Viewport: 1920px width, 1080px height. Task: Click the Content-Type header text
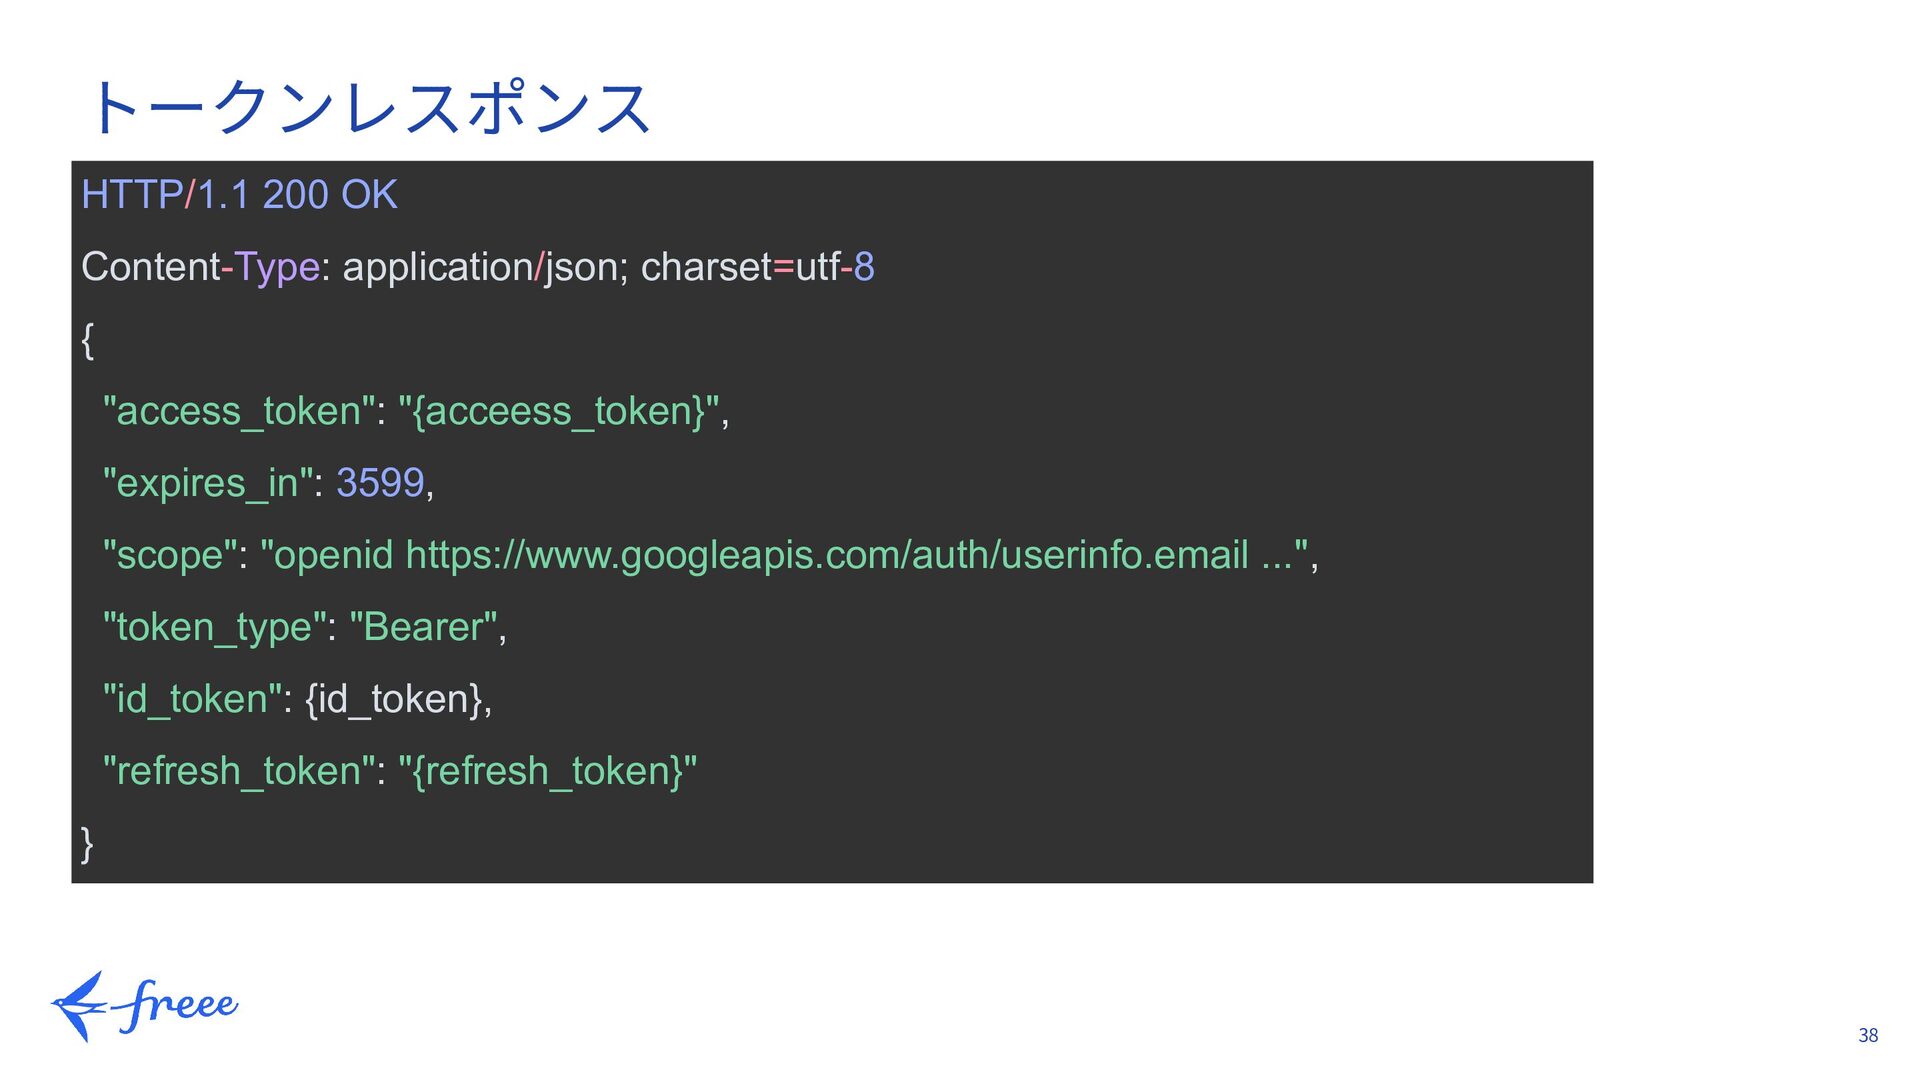tap(200, 267)
